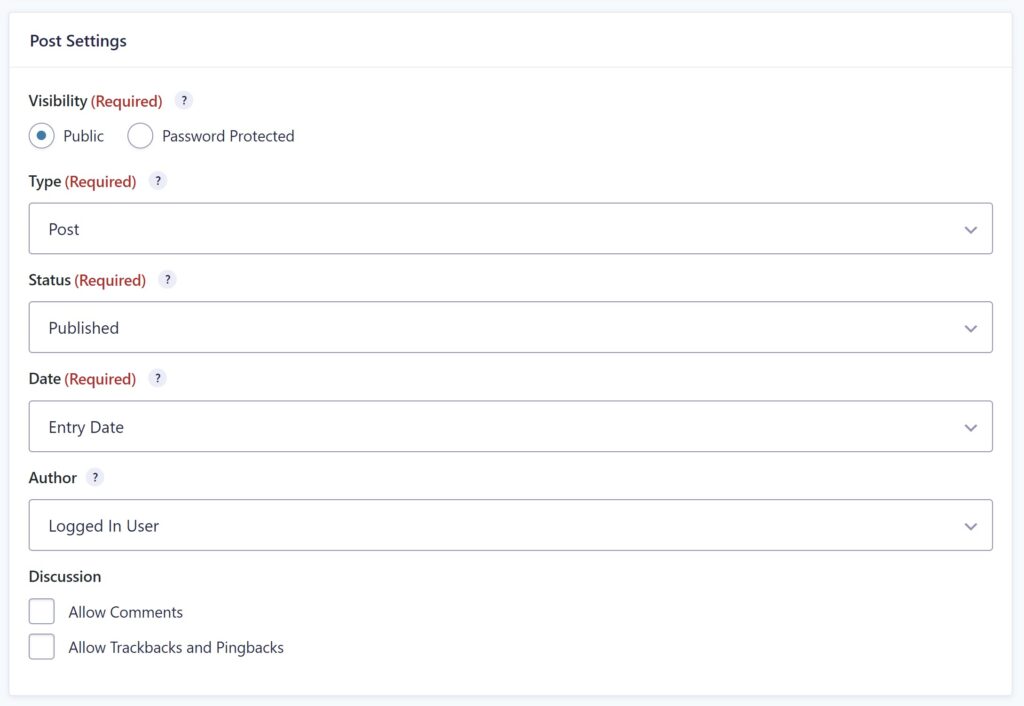Image resolution: width=1024 pixels, height=706 pixels.
Task: Click the Date help icon
Action: pyautogui.click(x=157, y=379)
